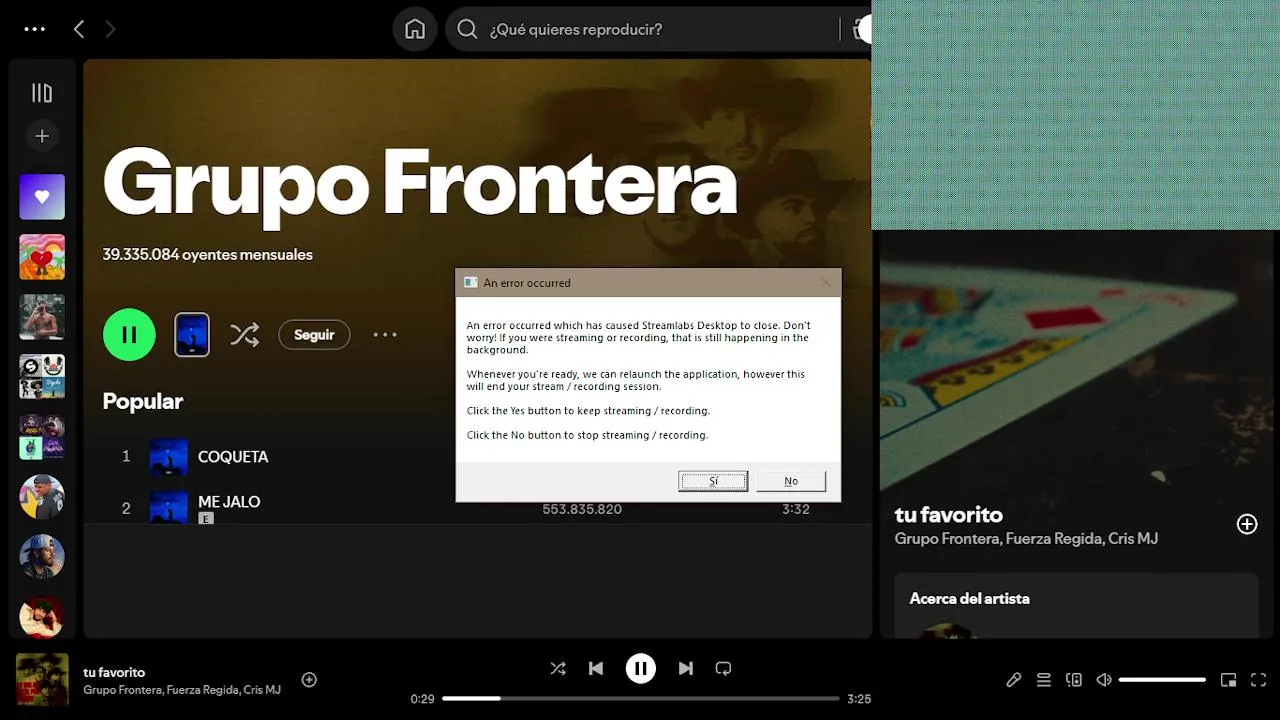The height and width of the screenshot is (720, 1280).
Task: Open the round artist avatar with cap
Action: (x=42, y=497)
